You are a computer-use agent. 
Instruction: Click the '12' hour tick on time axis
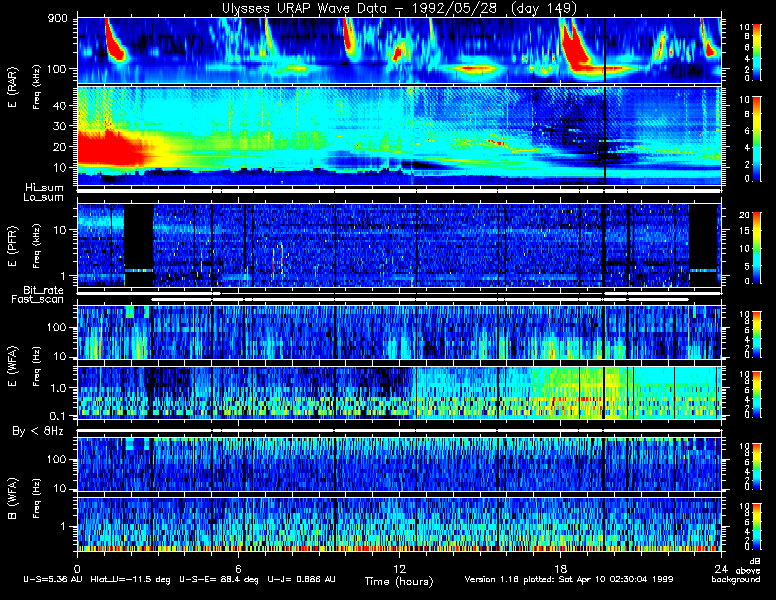click(x=399, y=568)
